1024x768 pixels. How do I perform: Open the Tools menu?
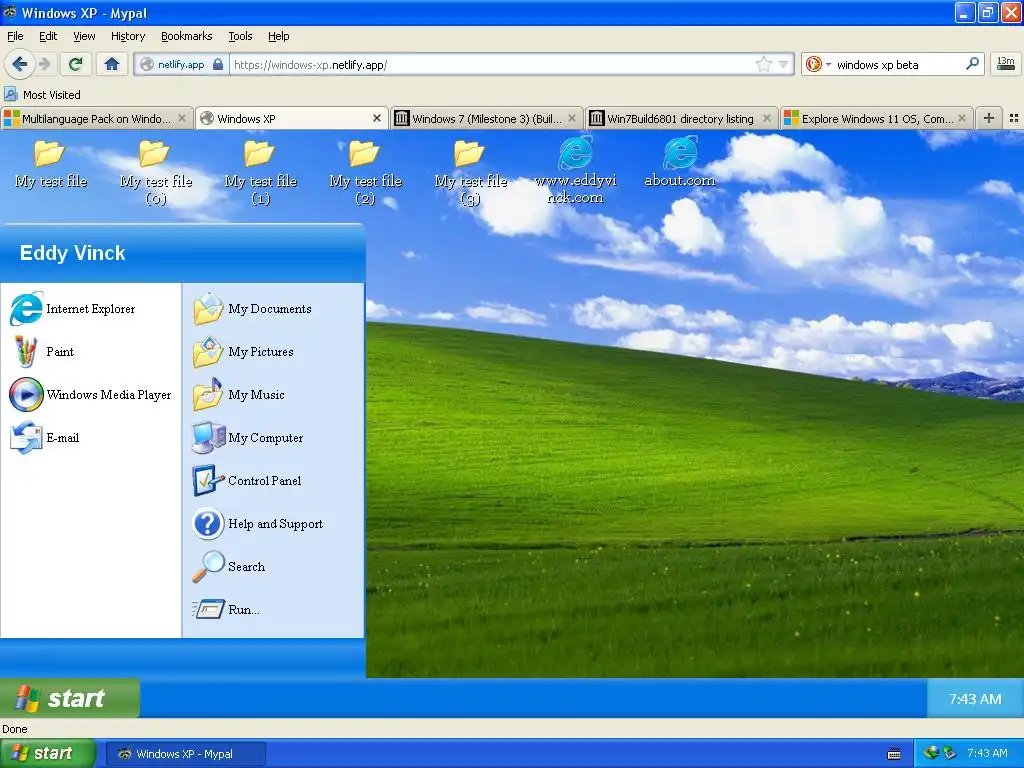[x=240, y=36]
